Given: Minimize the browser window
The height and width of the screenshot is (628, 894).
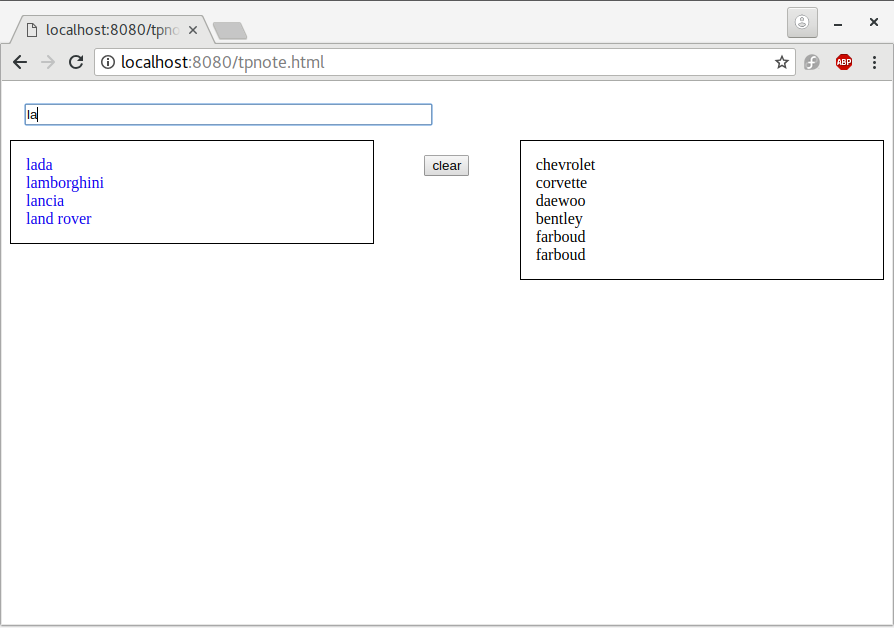Looking at the screenshot, I should pos(838,23).
